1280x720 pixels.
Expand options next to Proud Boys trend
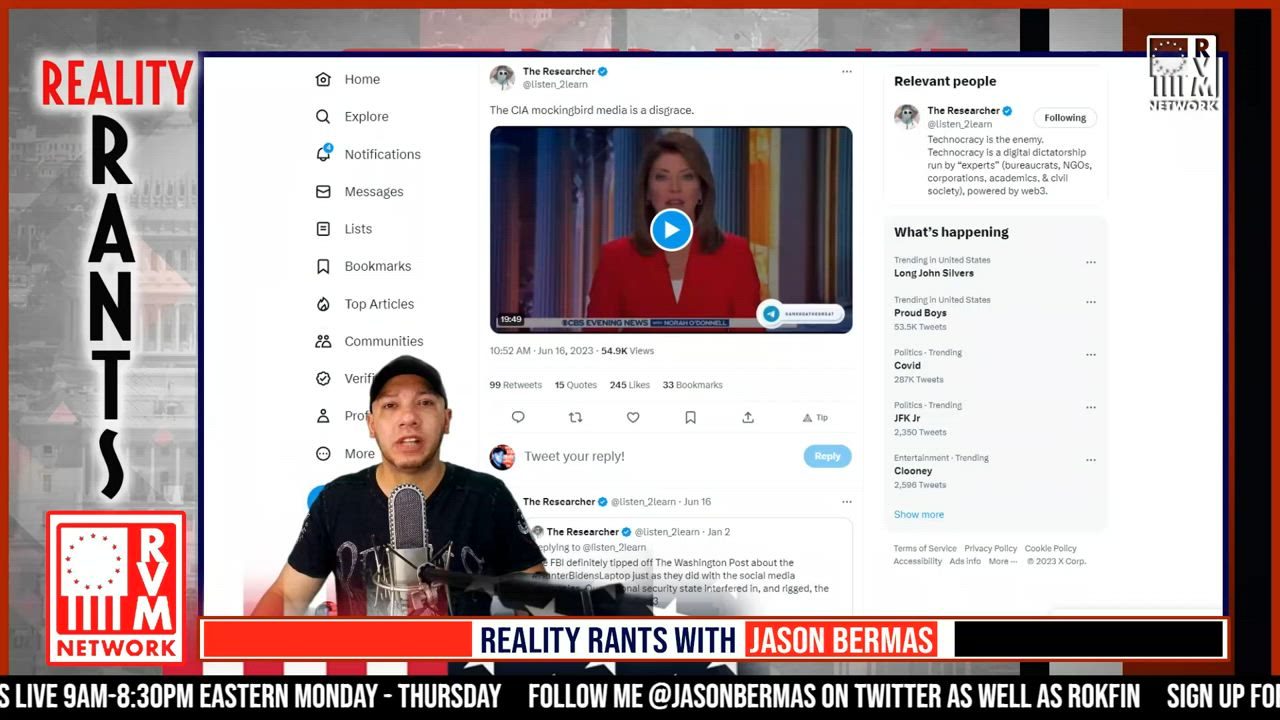click(1091, 302)
